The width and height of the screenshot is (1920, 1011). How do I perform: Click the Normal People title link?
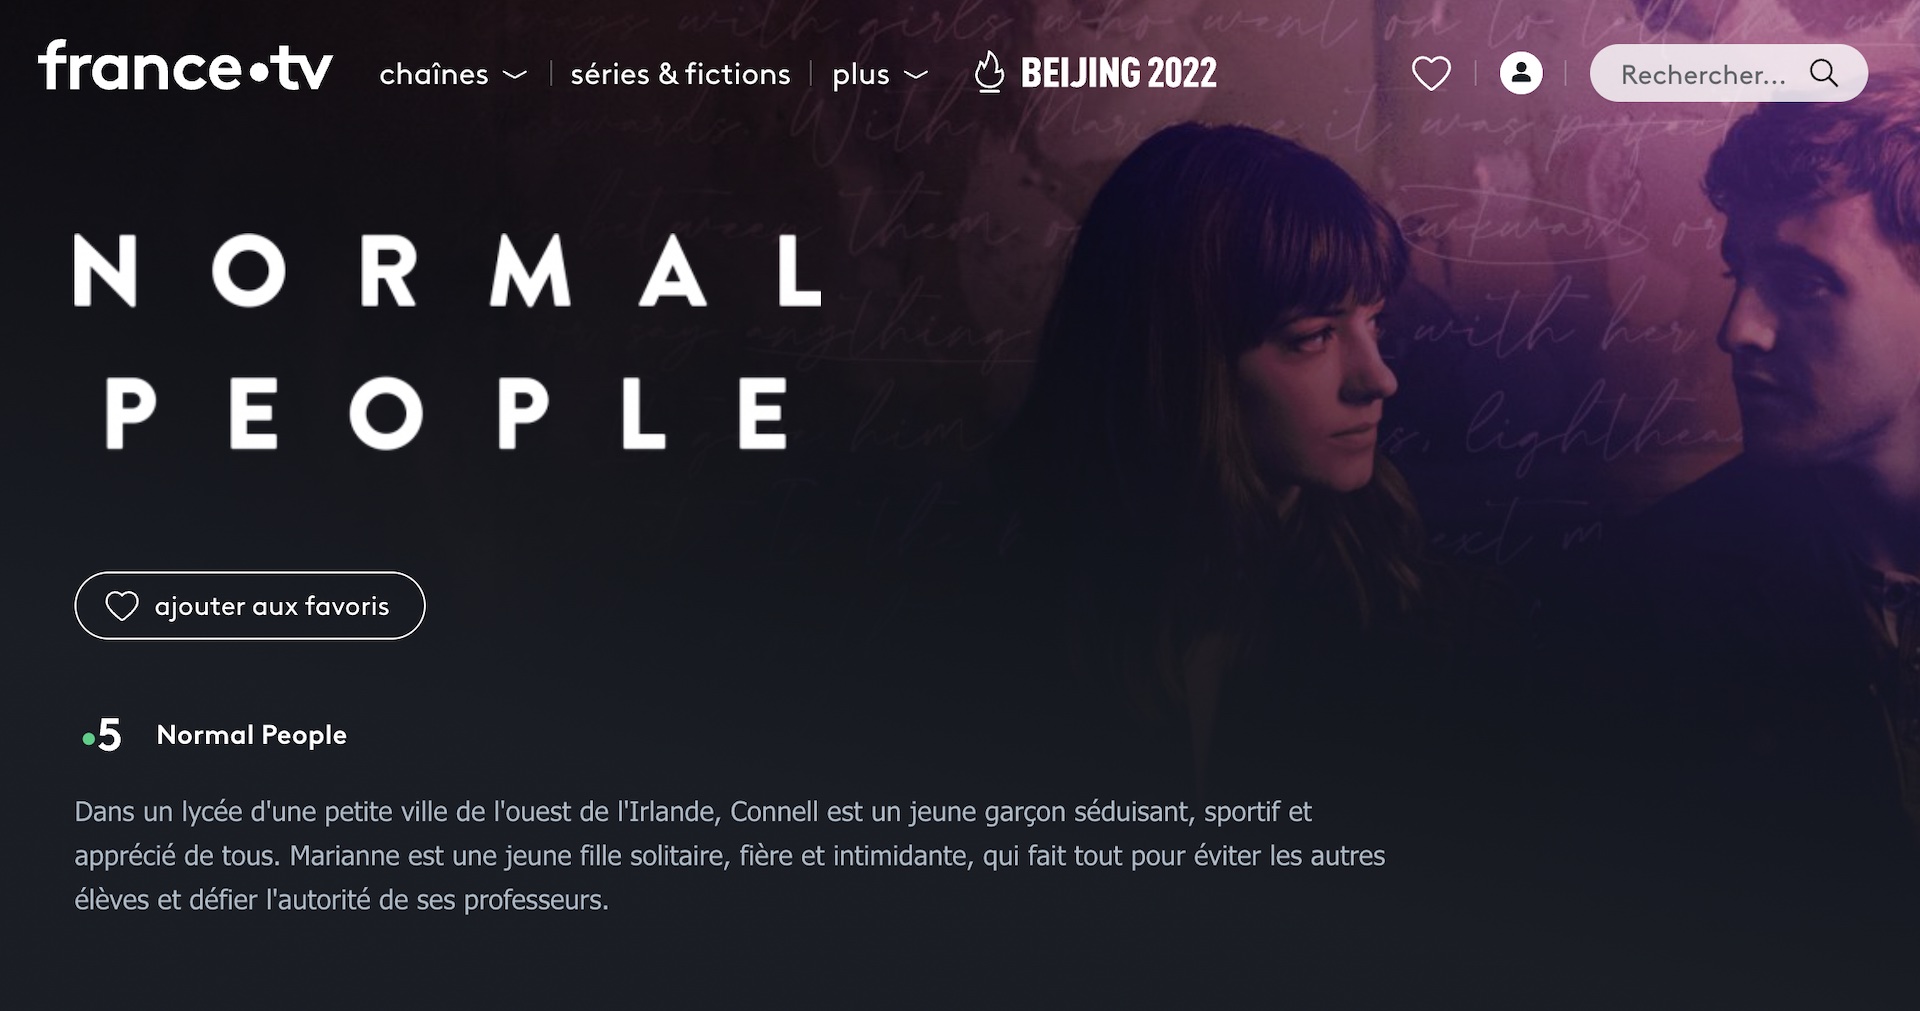pos(252,735)
